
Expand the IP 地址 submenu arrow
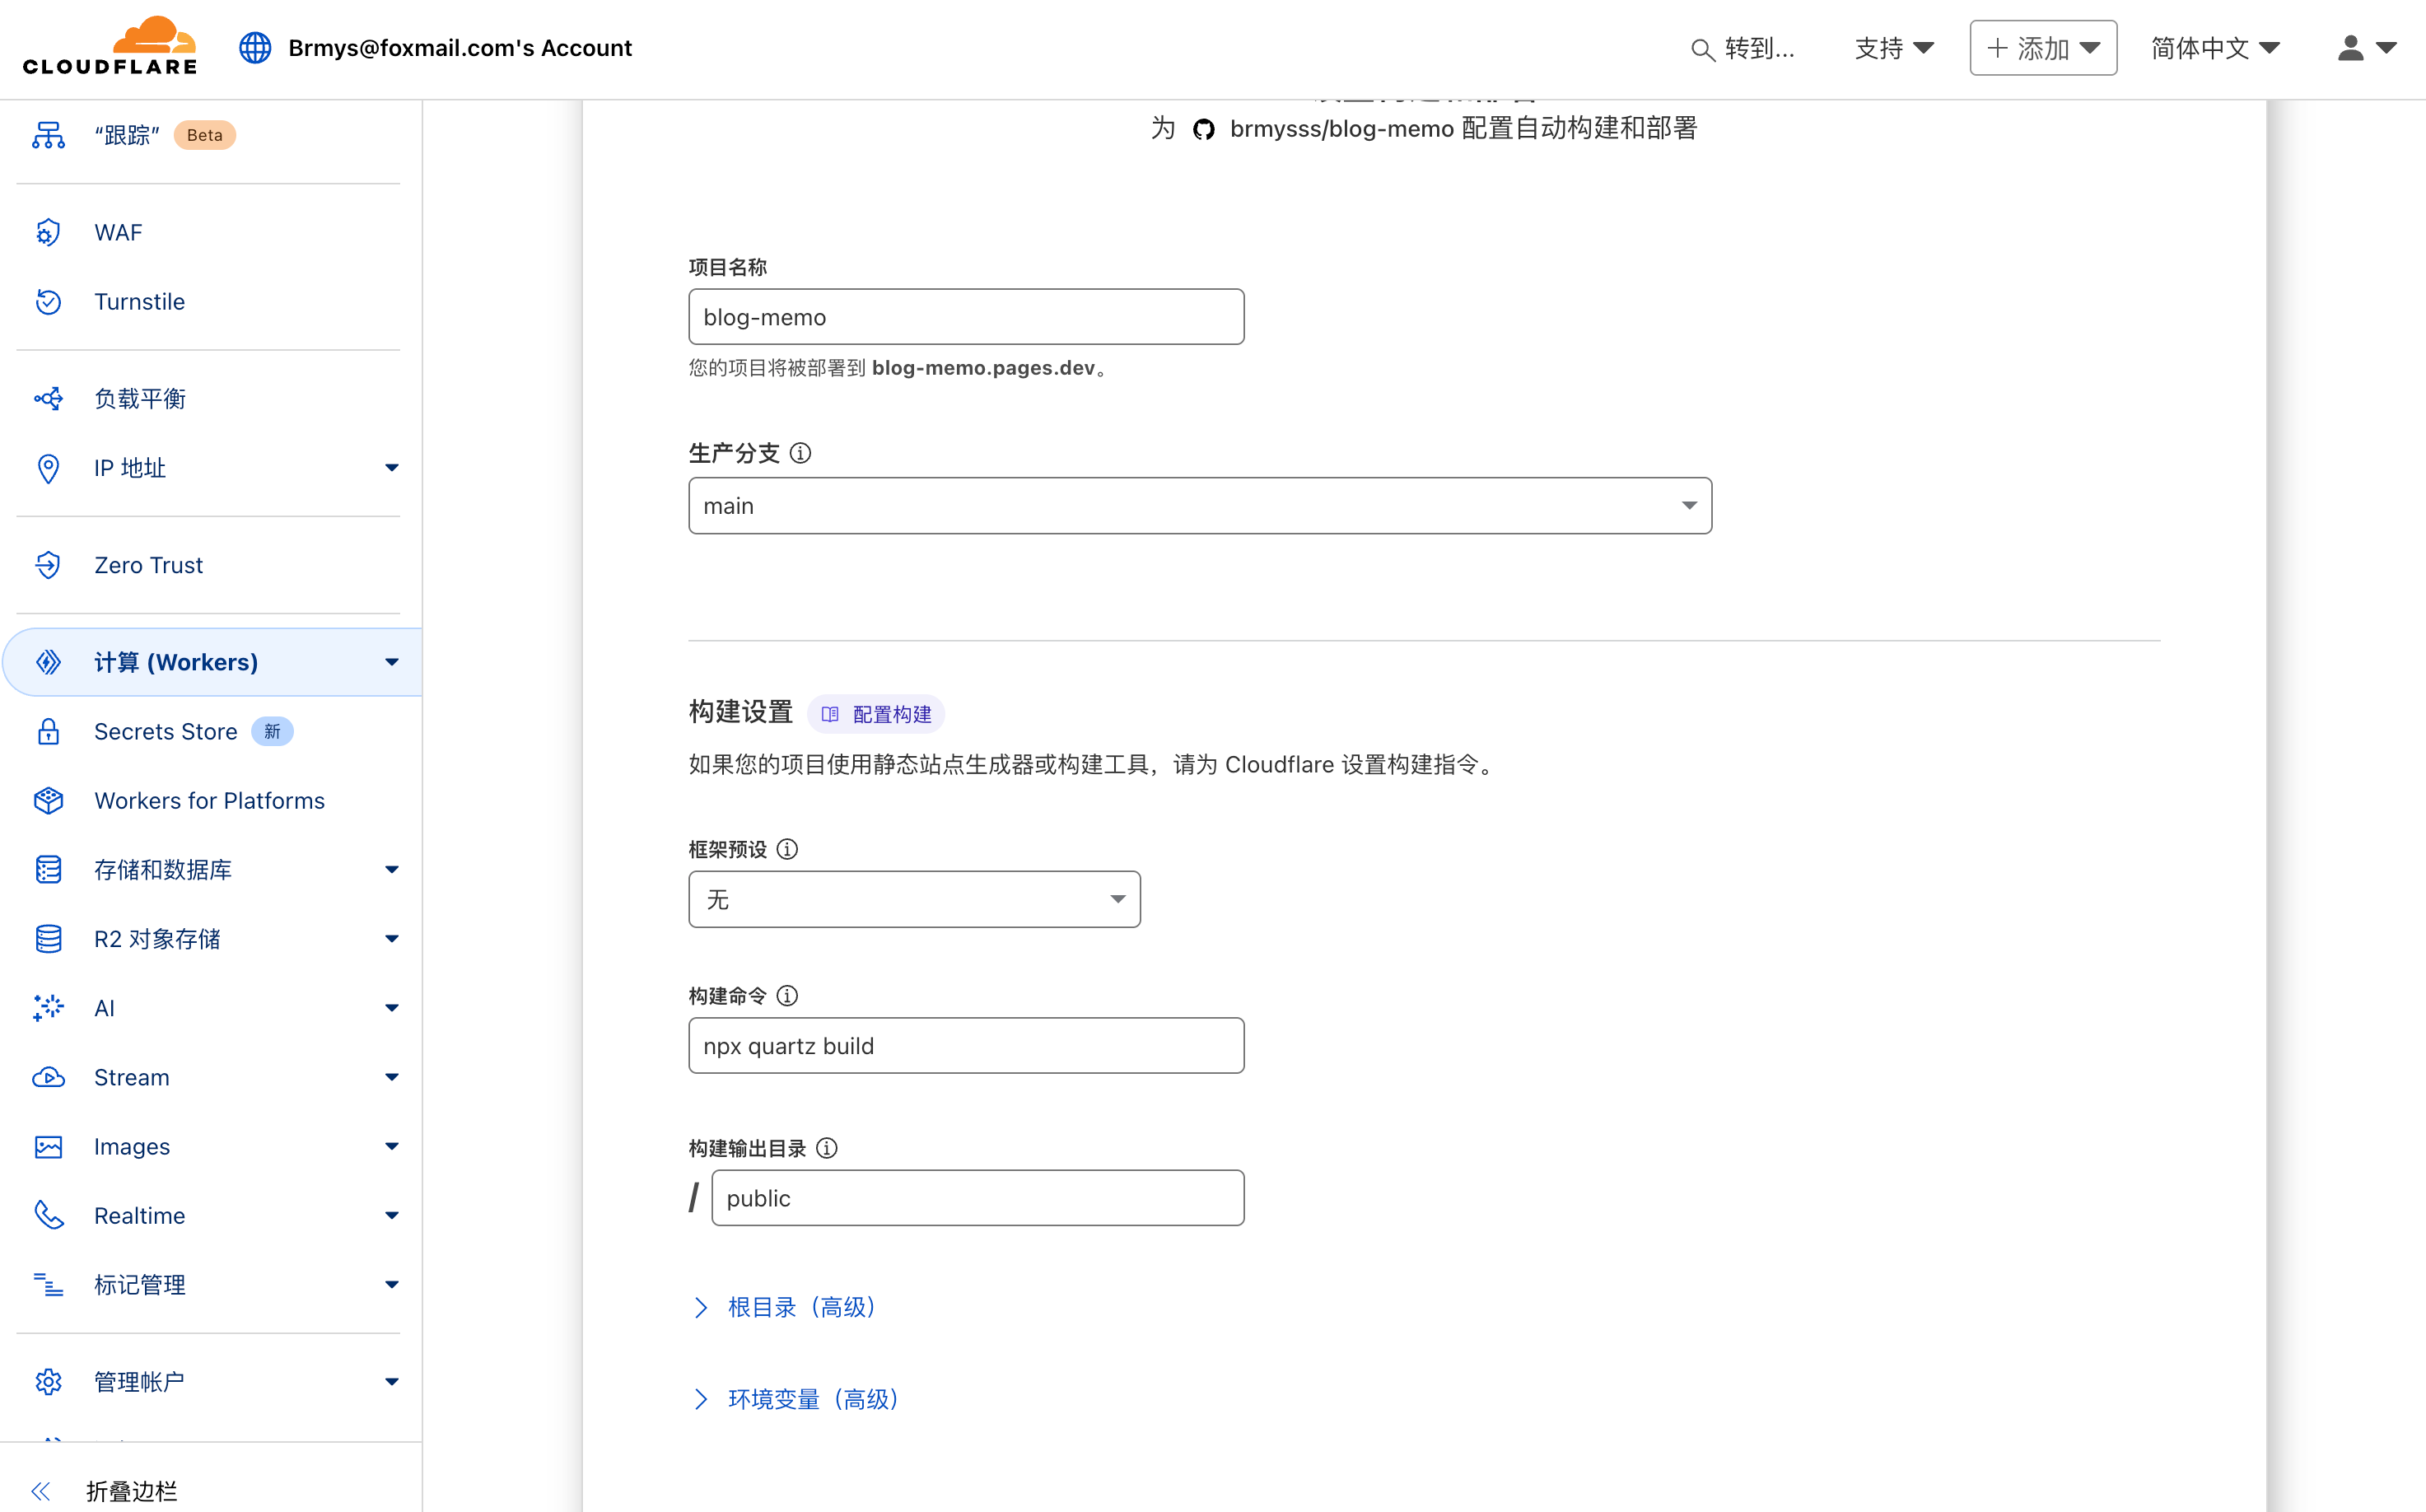pos(392,468)
